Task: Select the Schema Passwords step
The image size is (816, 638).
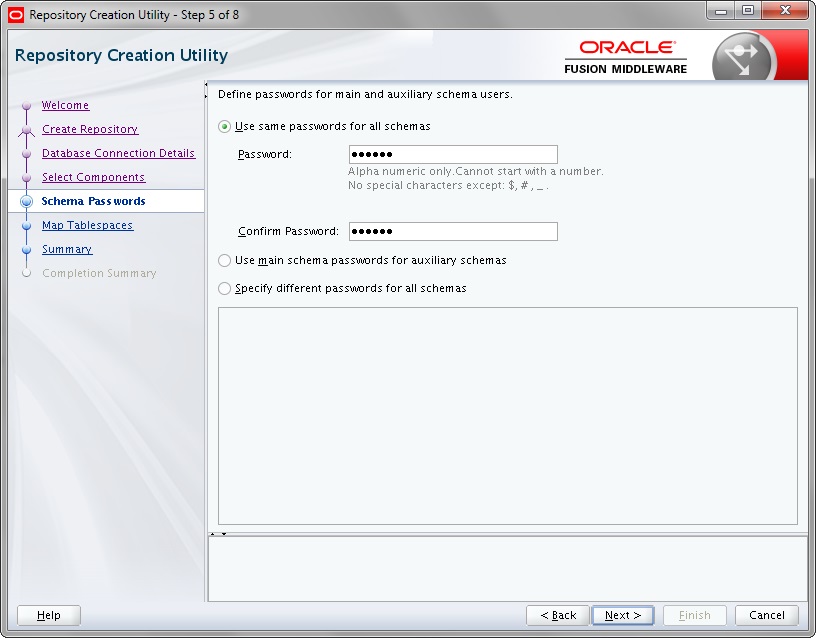Action: coord(94,201)
